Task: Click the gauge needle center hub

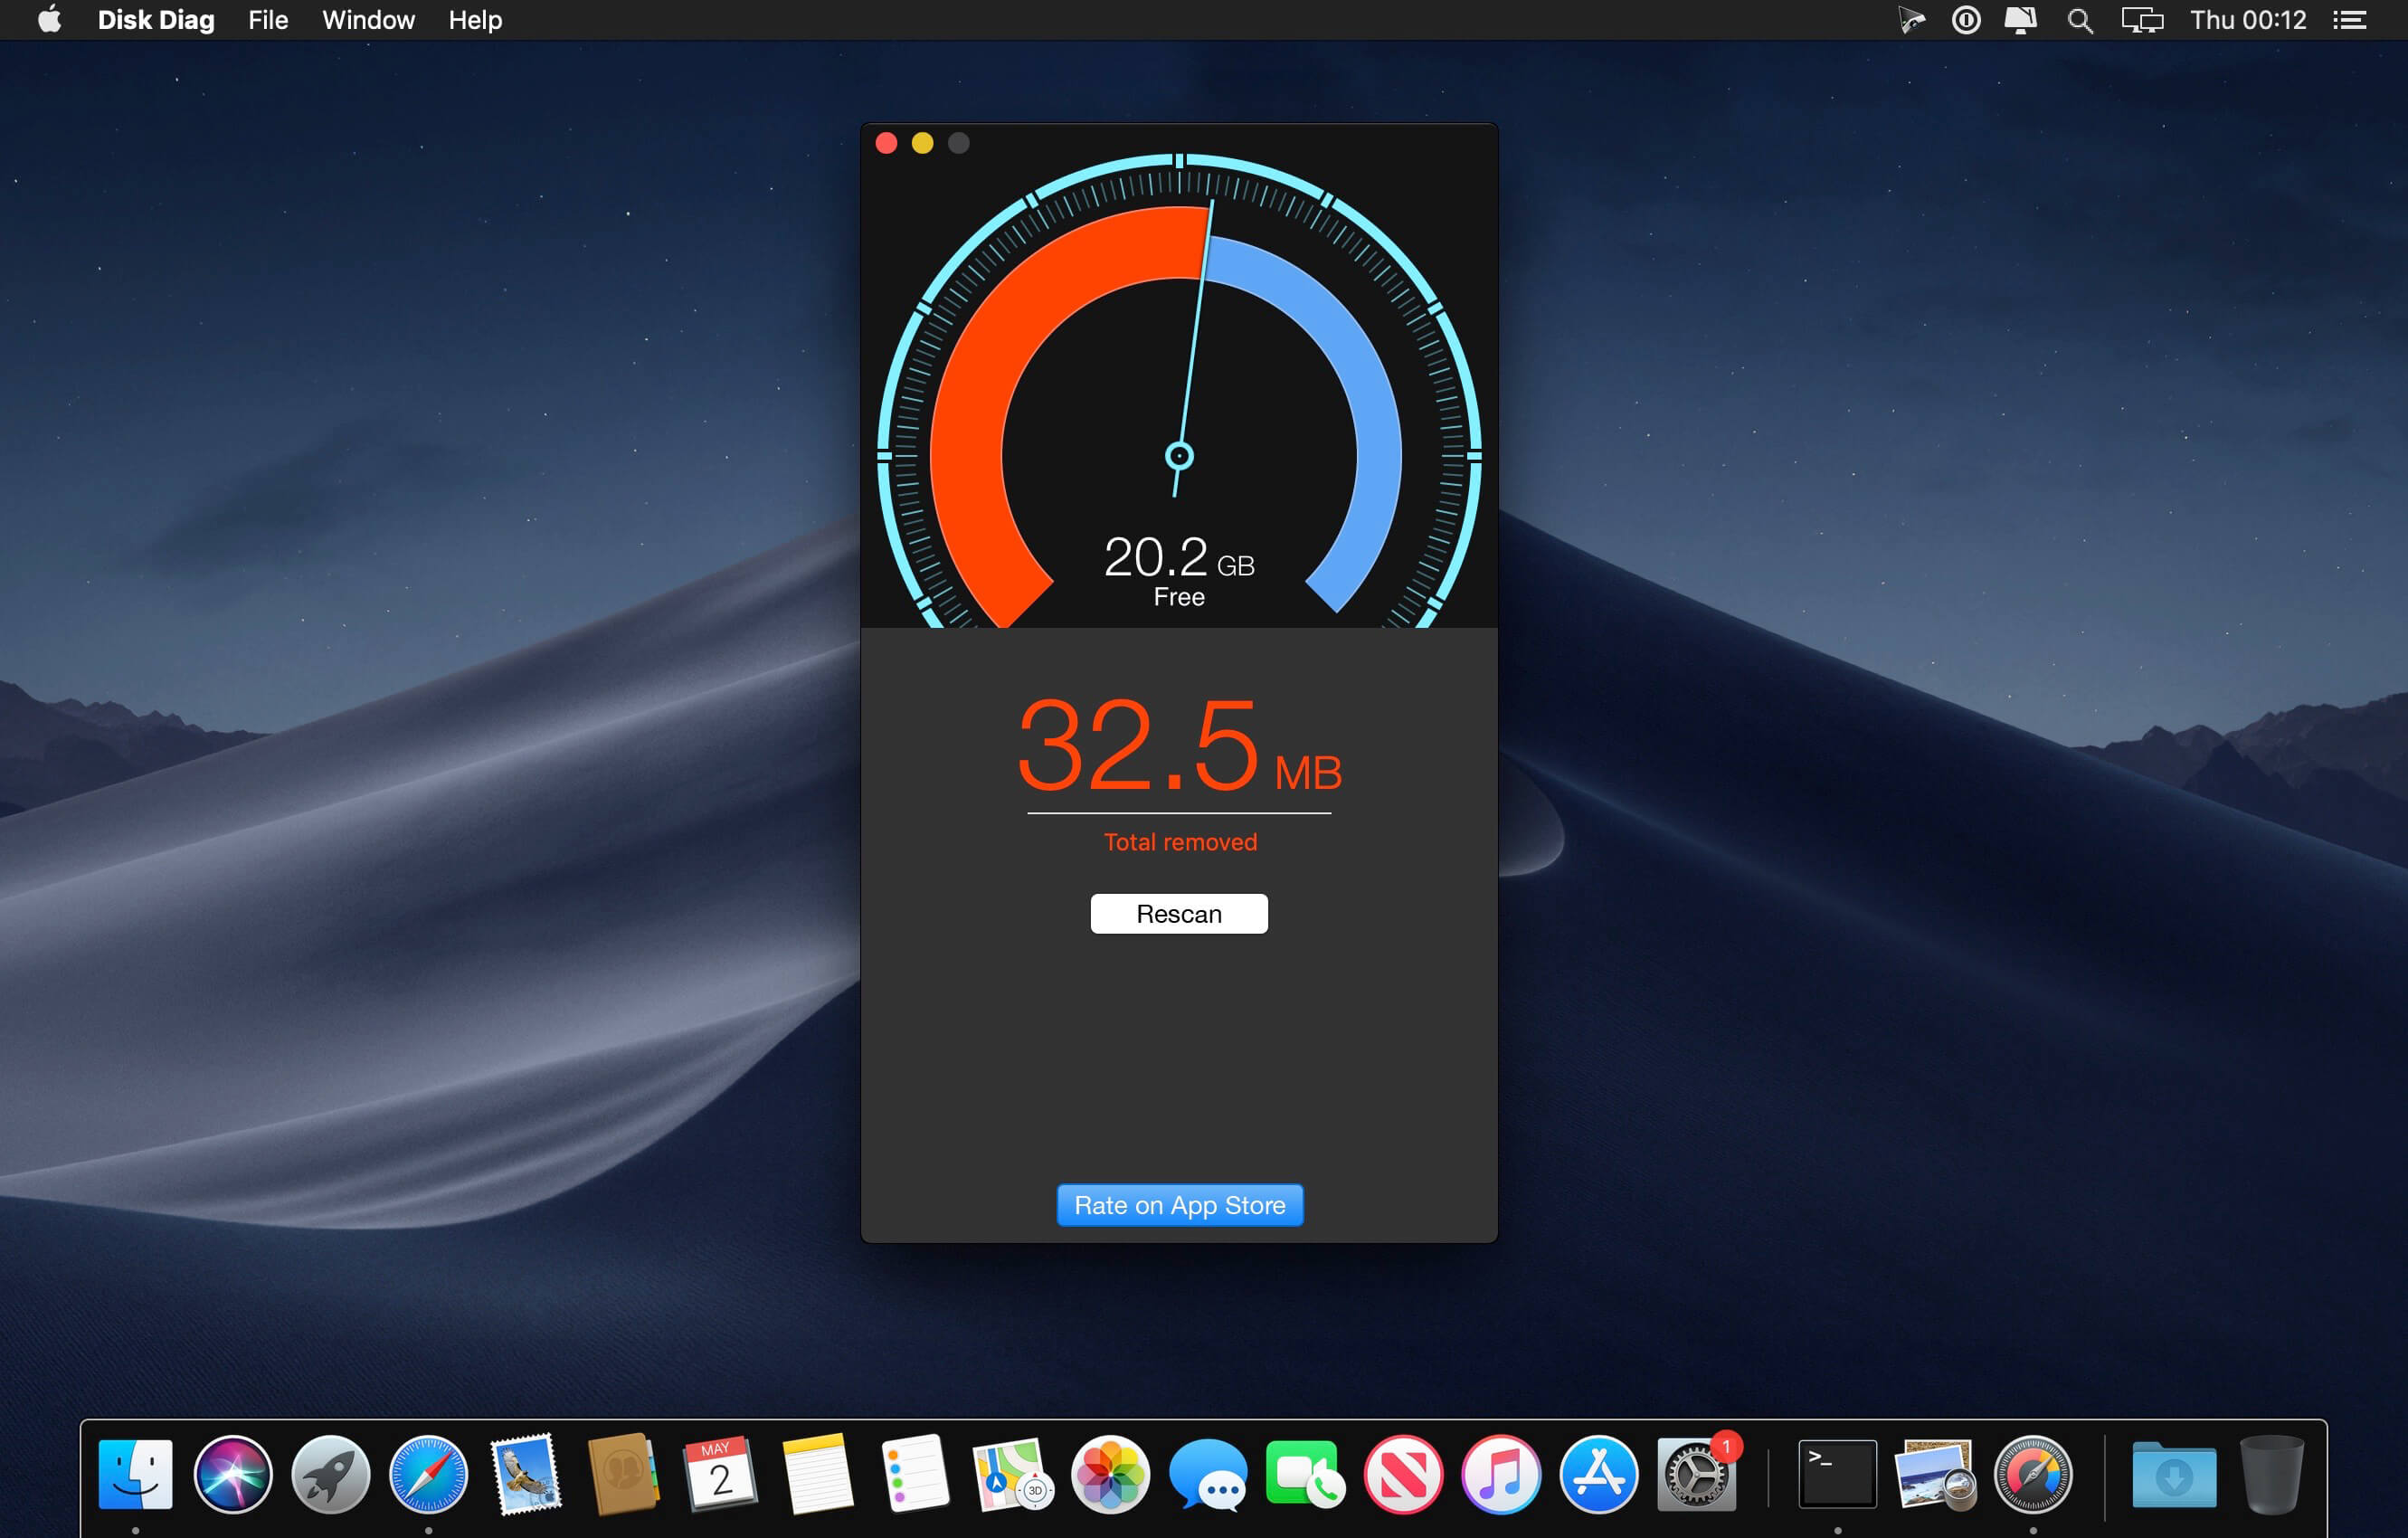Action: coord(1180,457)
